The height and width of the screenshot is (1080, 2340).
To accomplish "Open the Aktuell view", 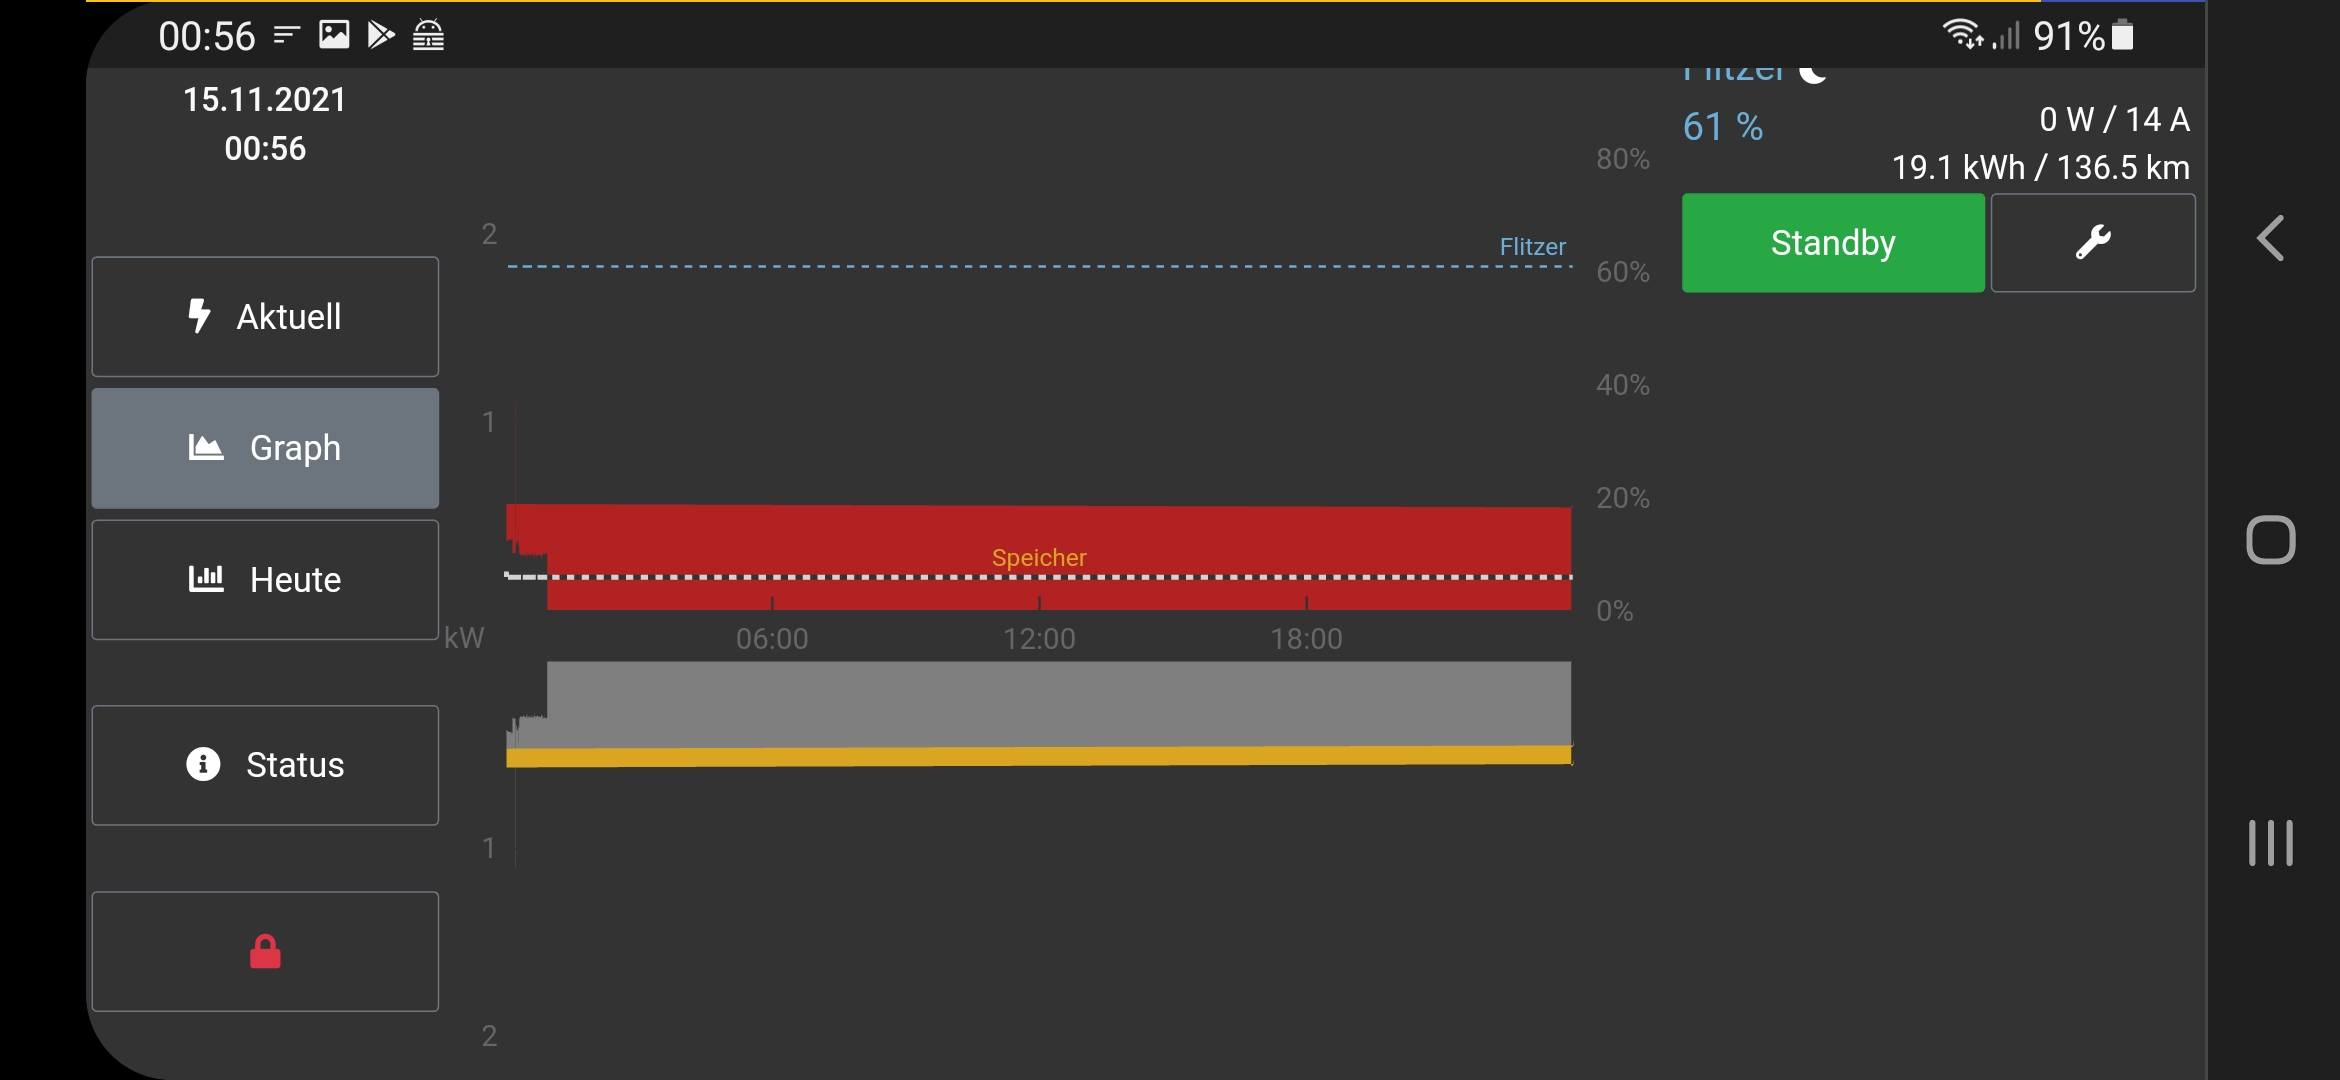I will coord(265,317).
